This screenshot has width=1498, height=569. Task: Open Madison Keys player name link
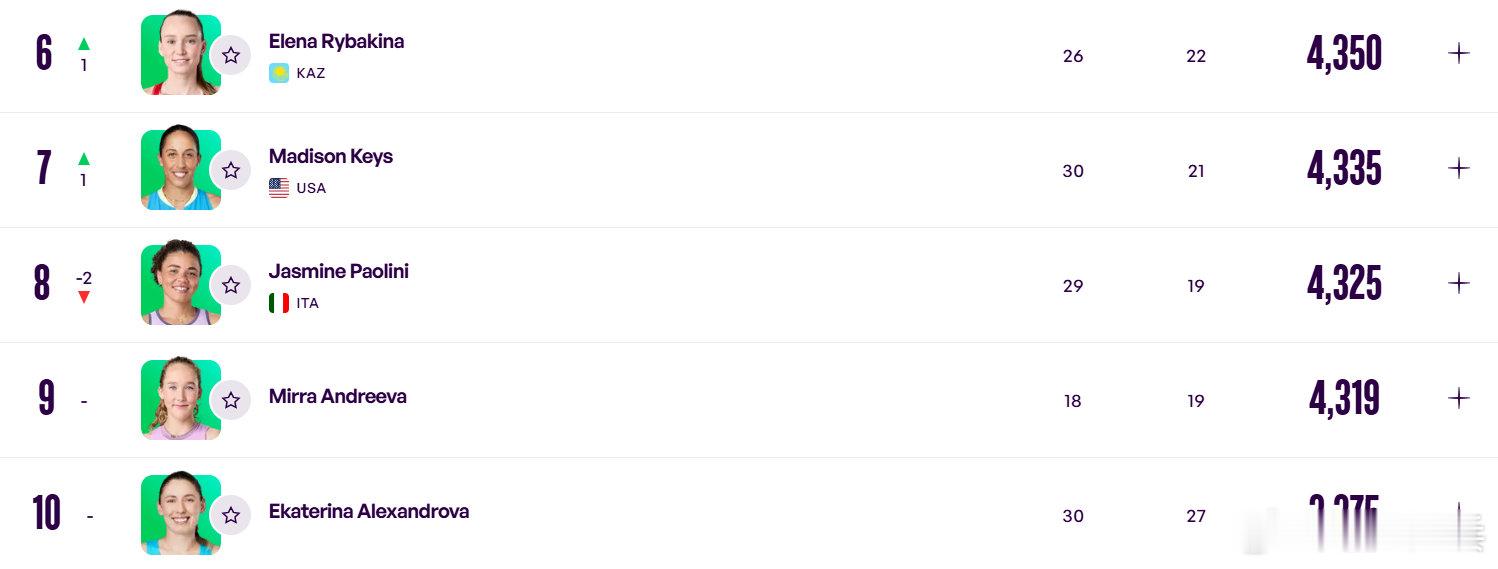click(x=331, y=157)
